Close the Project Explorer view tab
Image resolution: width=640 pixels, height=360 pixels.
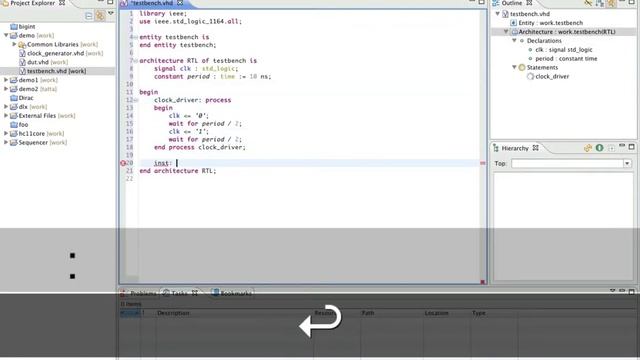click(x=62, y=3)
